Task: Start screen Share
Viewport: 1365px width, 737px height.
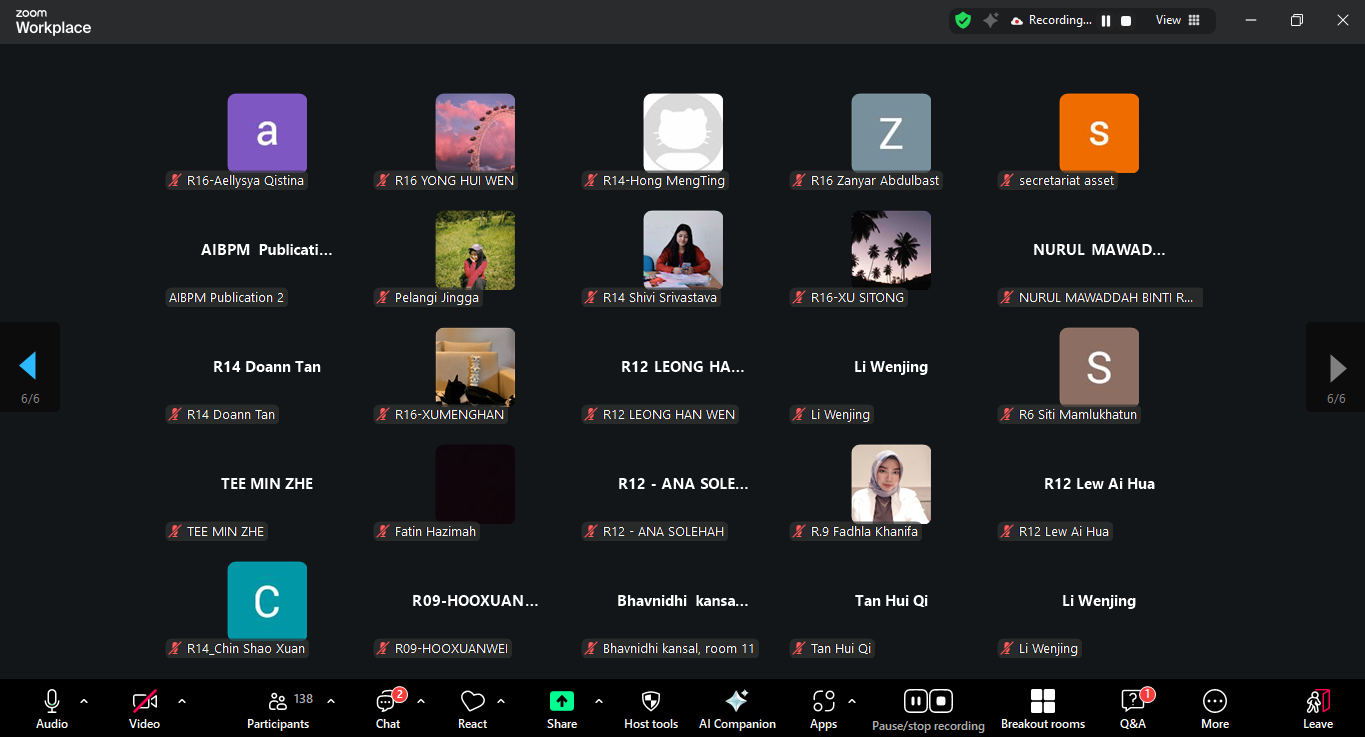Action: click(562, 709)
